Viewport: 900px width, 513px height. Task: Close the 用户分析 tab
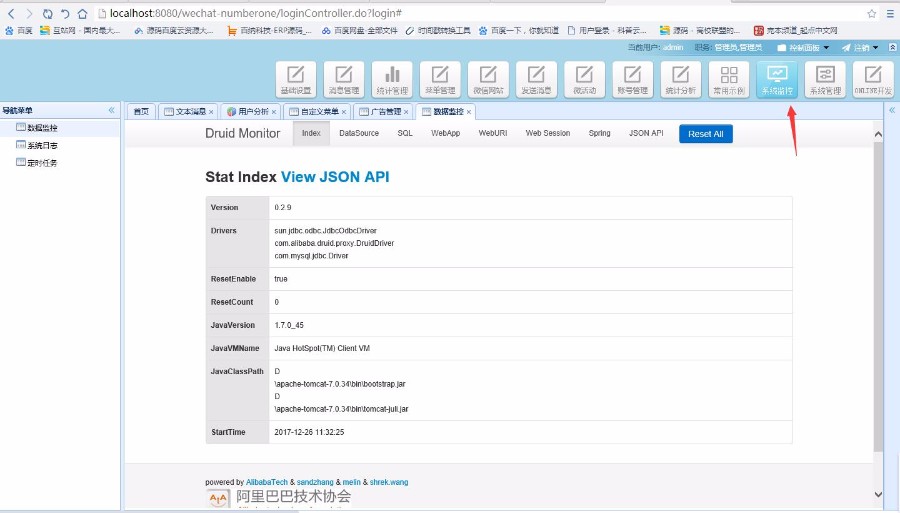[x=274, y=112]
